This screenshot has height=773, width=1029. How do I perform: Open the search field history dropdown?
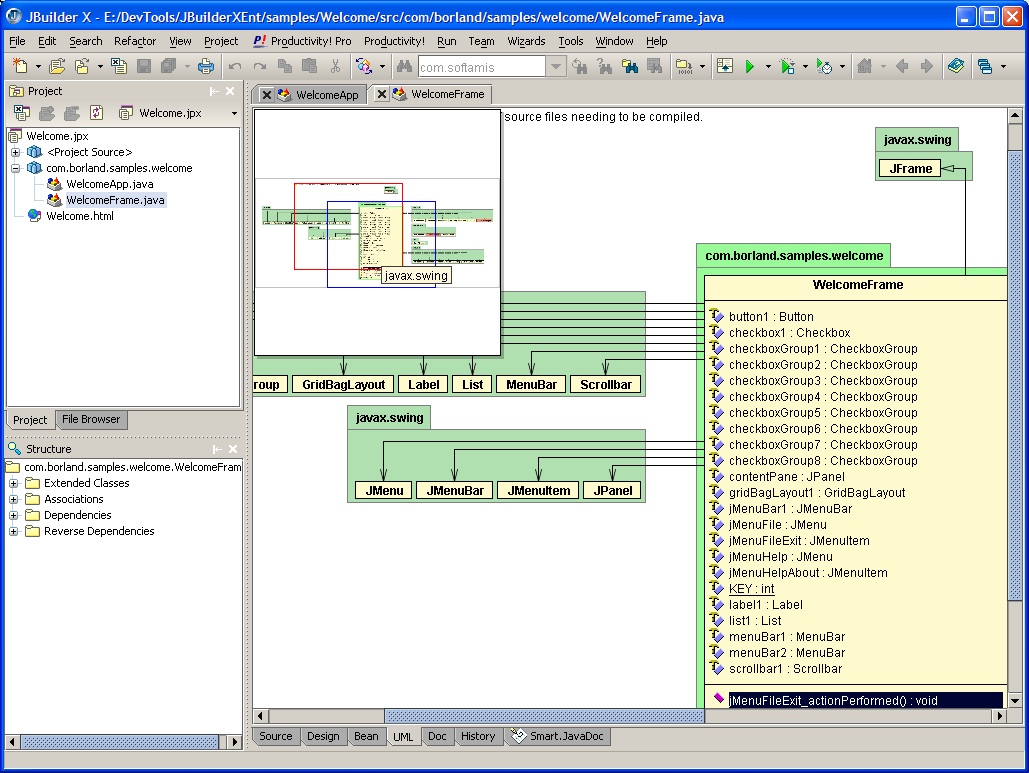(556, 66)
